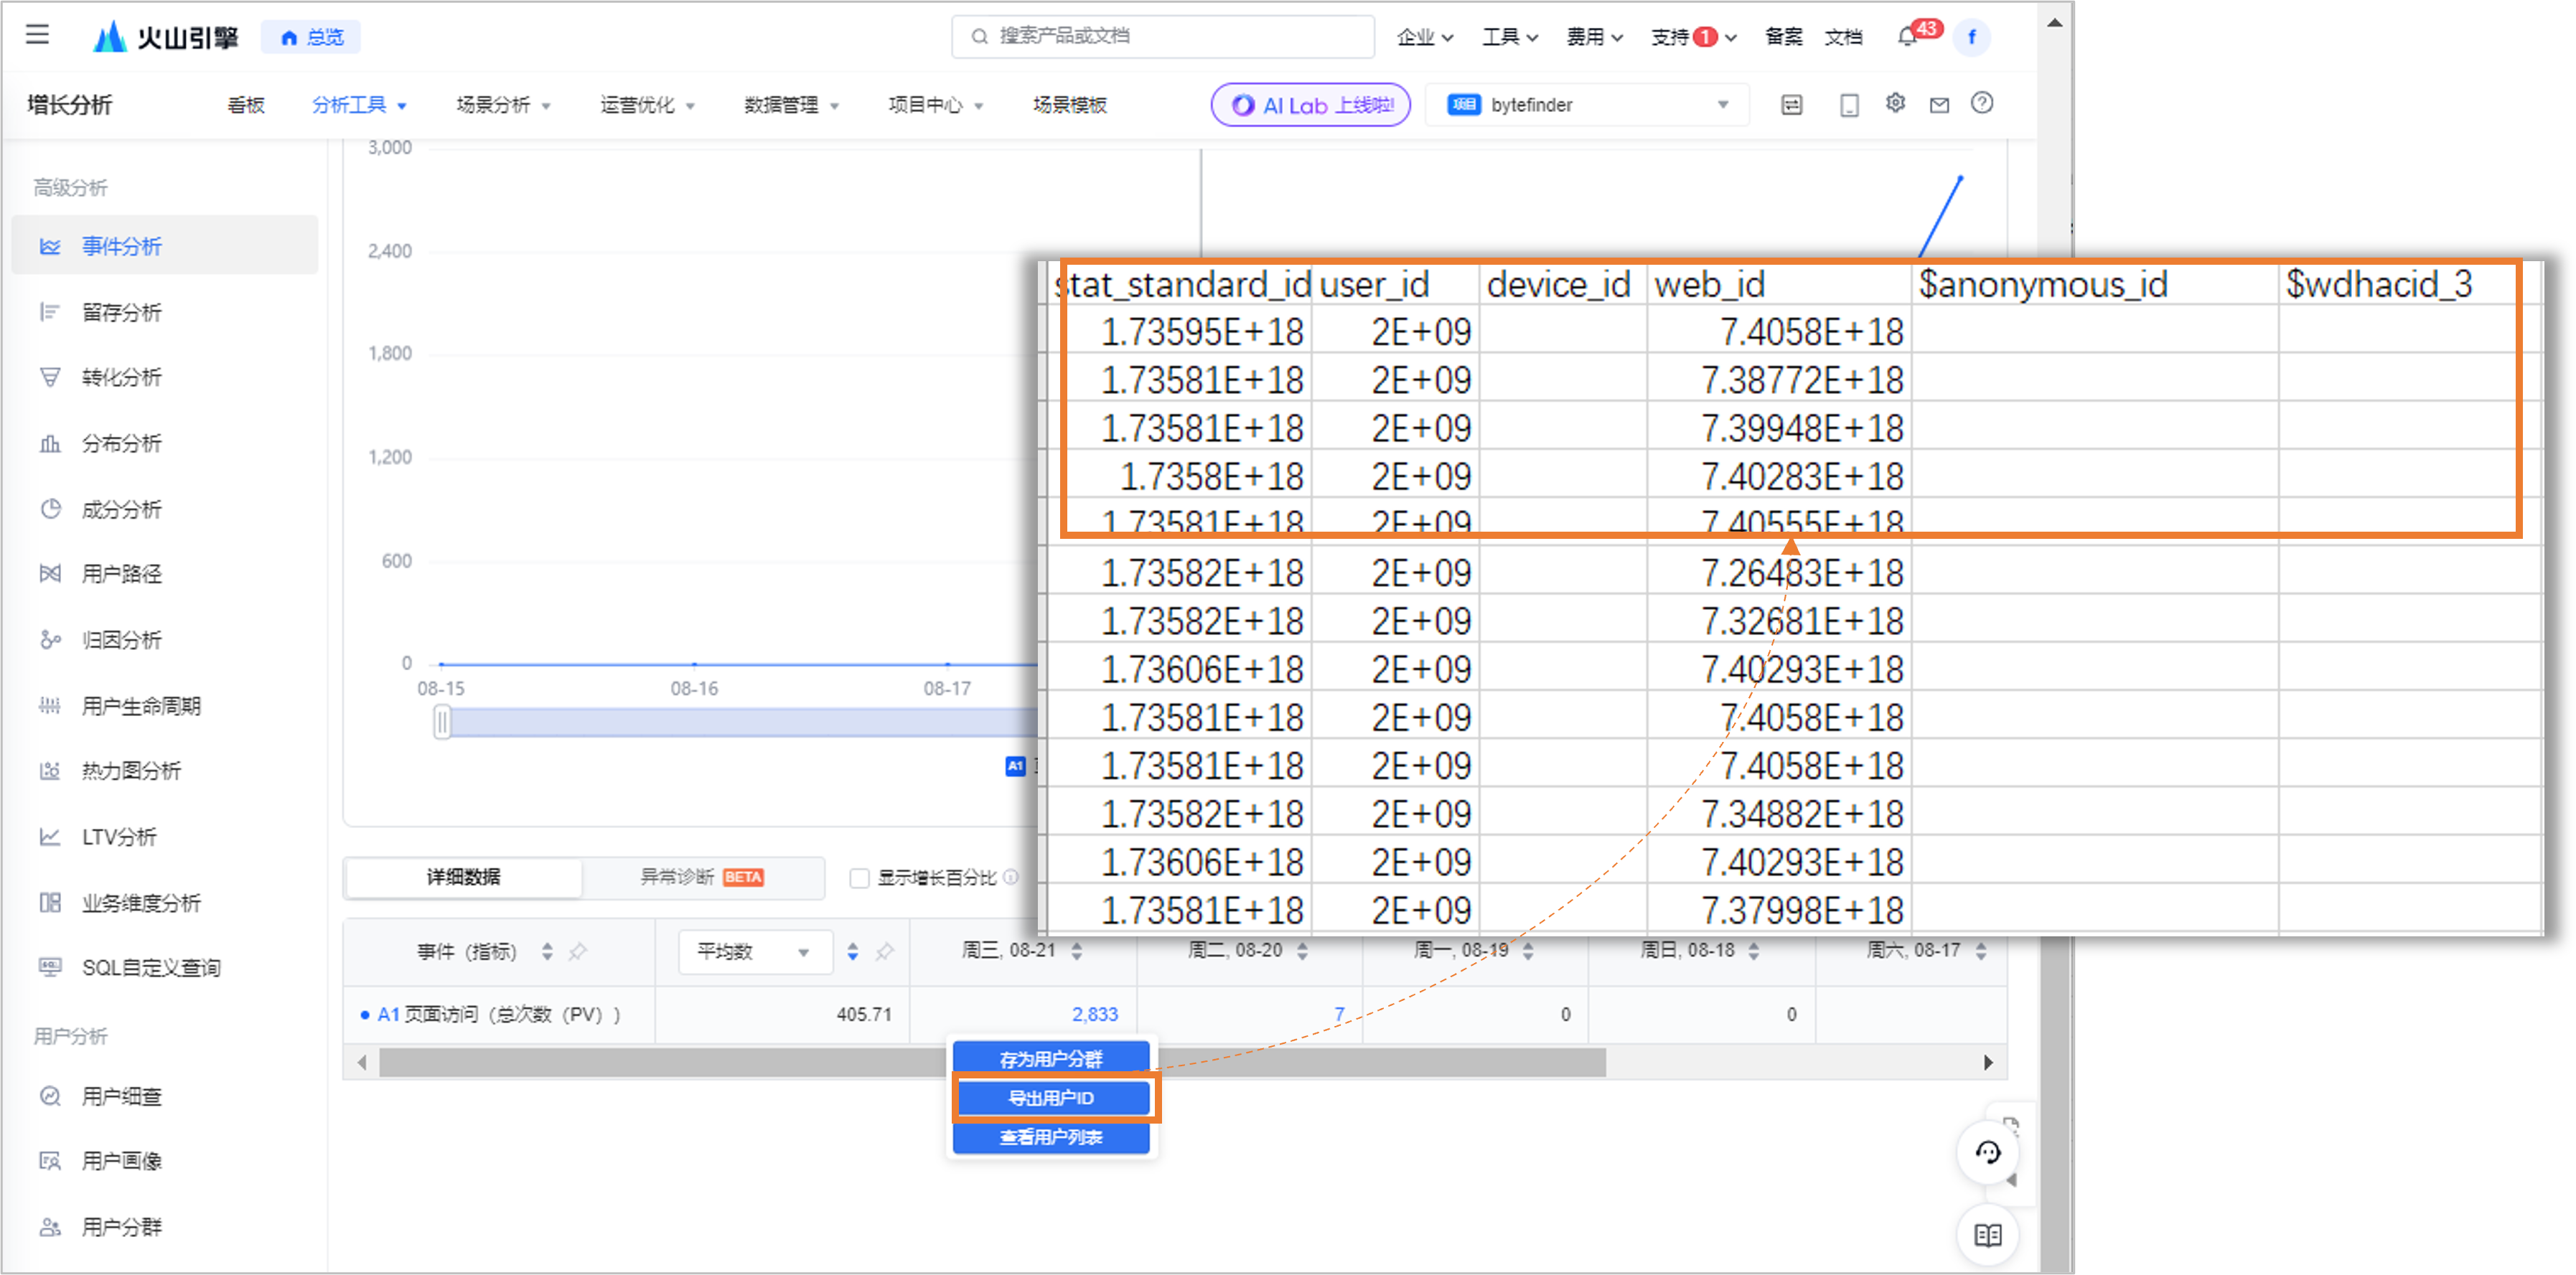Click the search products or docs field
The height and width of the screenshot is (1275, 2576).
coord(1163,37)
